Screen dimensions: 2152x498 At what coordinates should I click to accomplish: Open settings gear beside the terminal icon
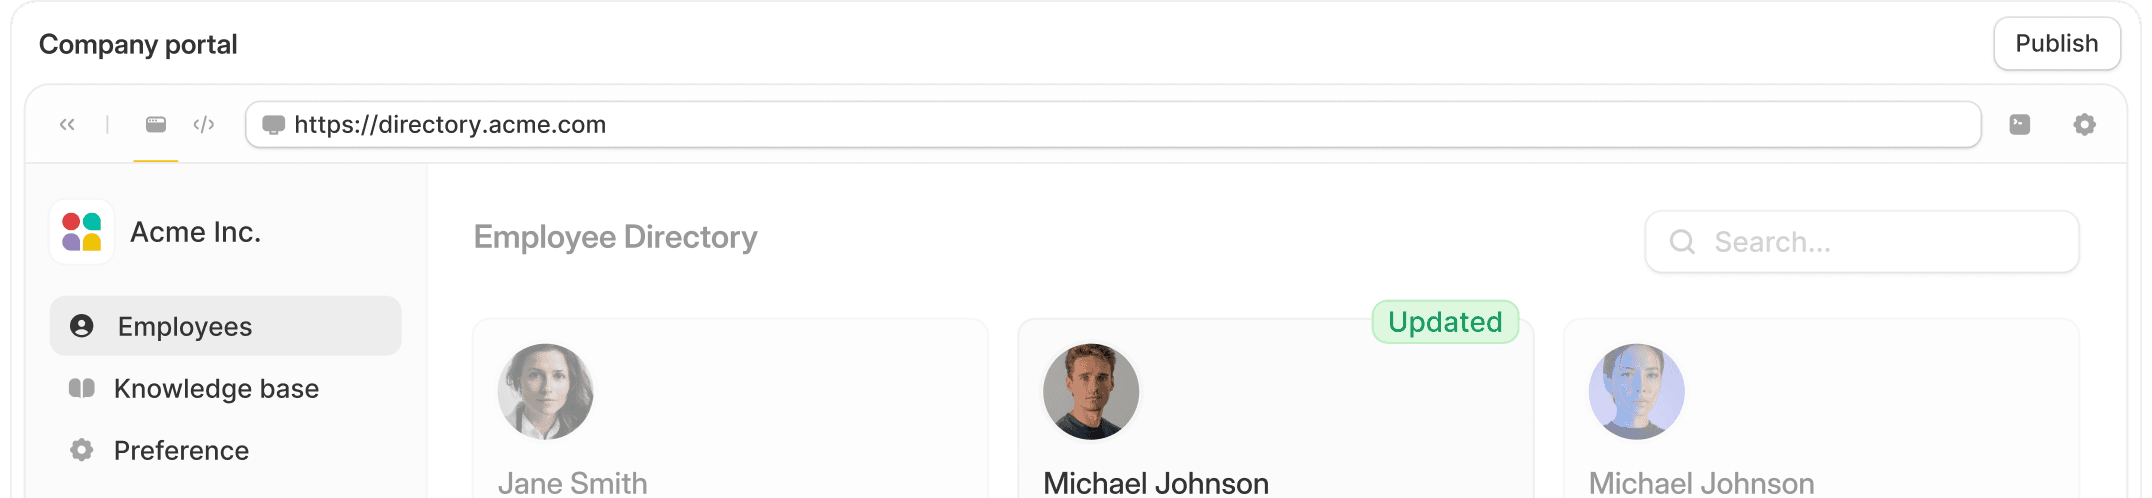(2085, 124)
